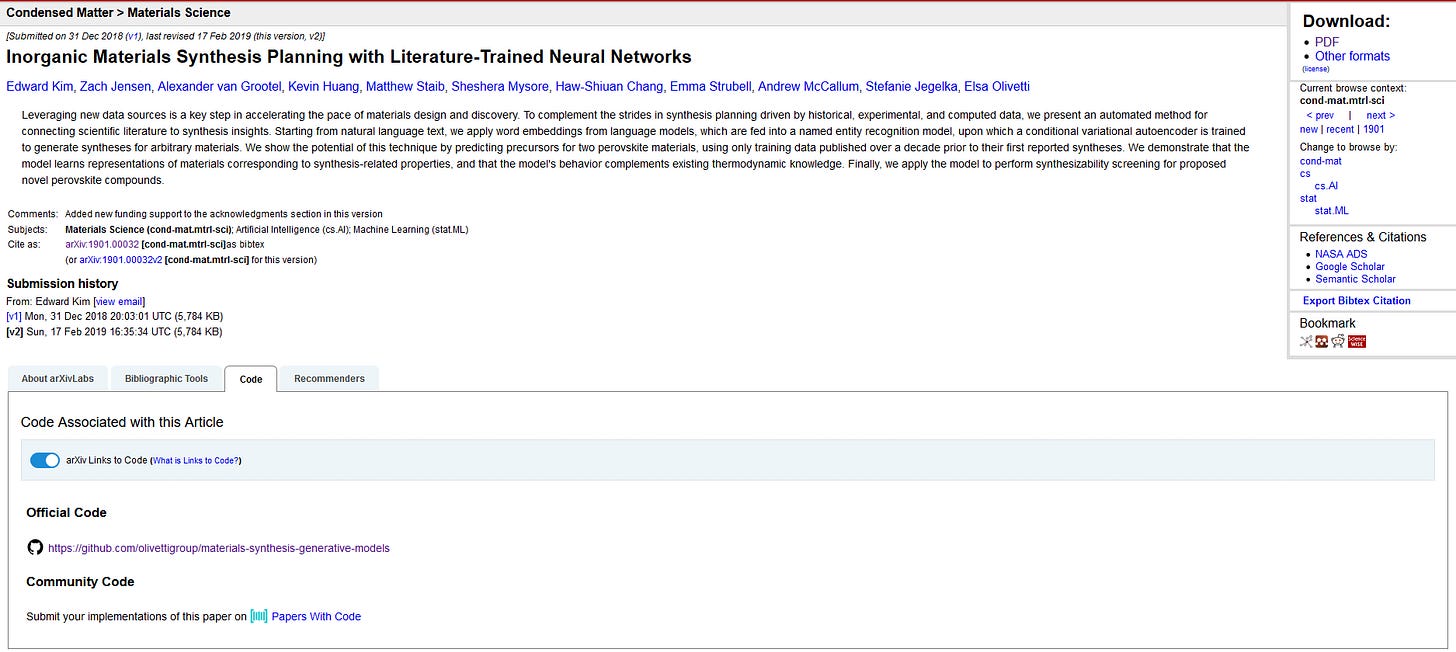The height and width of the screenshot is (652, 1456).
Task: Change browse context to stat
Action: coord(1308,198)
